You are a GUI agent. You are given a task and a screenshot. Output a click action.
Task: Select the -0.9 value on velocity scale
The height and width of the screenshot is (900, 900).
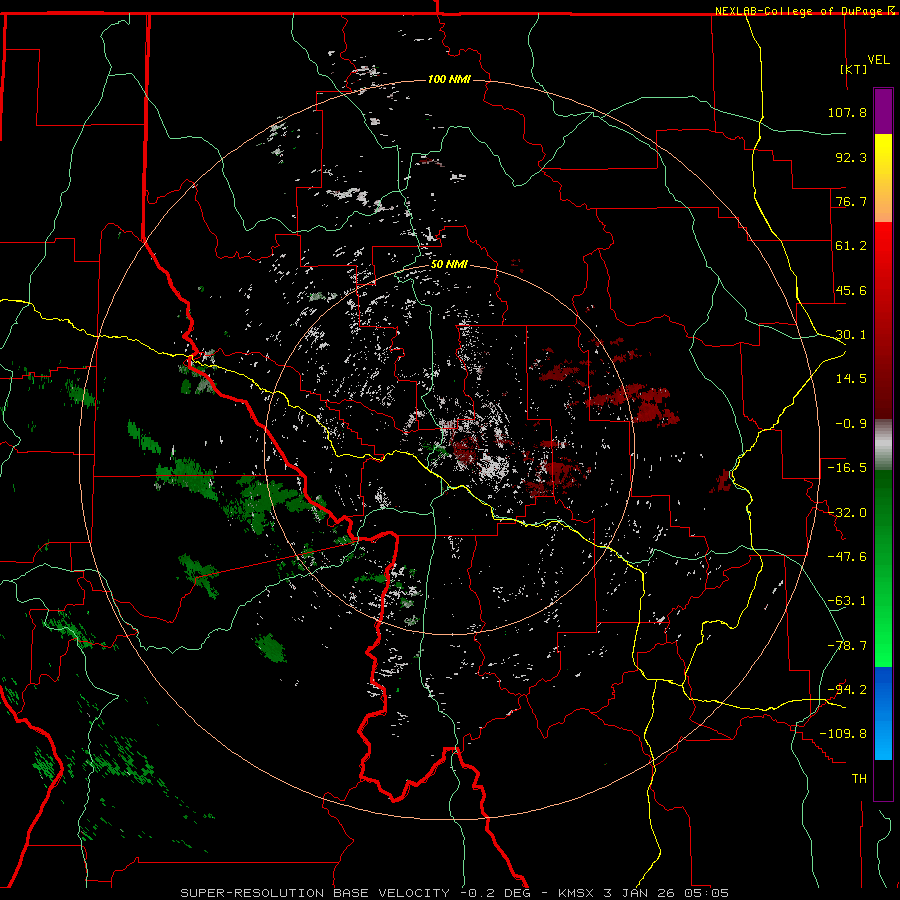point(851,424)
